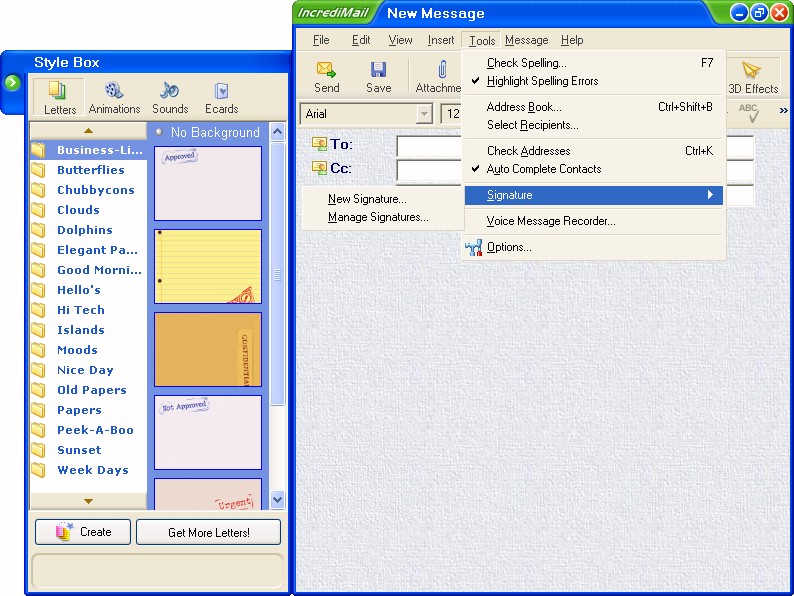Collapse Style Box with green arrow
The image size is (794, 596).
[x=12, y=82]
